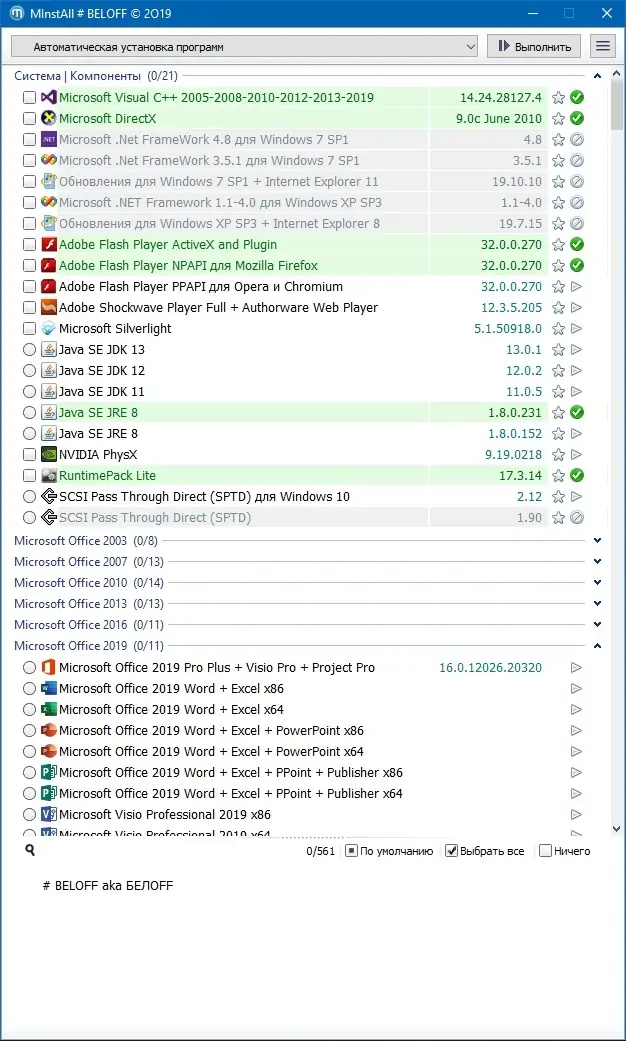The width and height of the screenshot is (626, 1041).
Task: Click the star for Adobe Shockwave Player
Action: pyautogui.click(x=558, y=307)
